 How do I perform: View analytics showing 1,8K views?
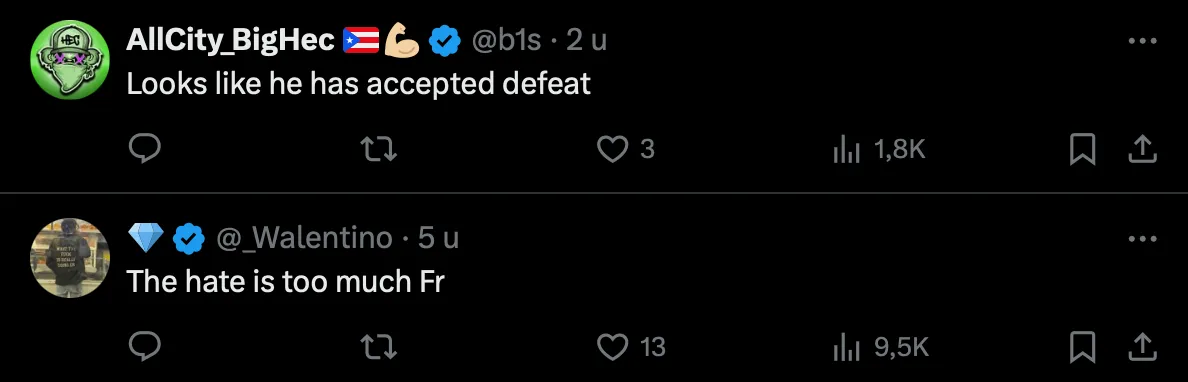[880, 149]
